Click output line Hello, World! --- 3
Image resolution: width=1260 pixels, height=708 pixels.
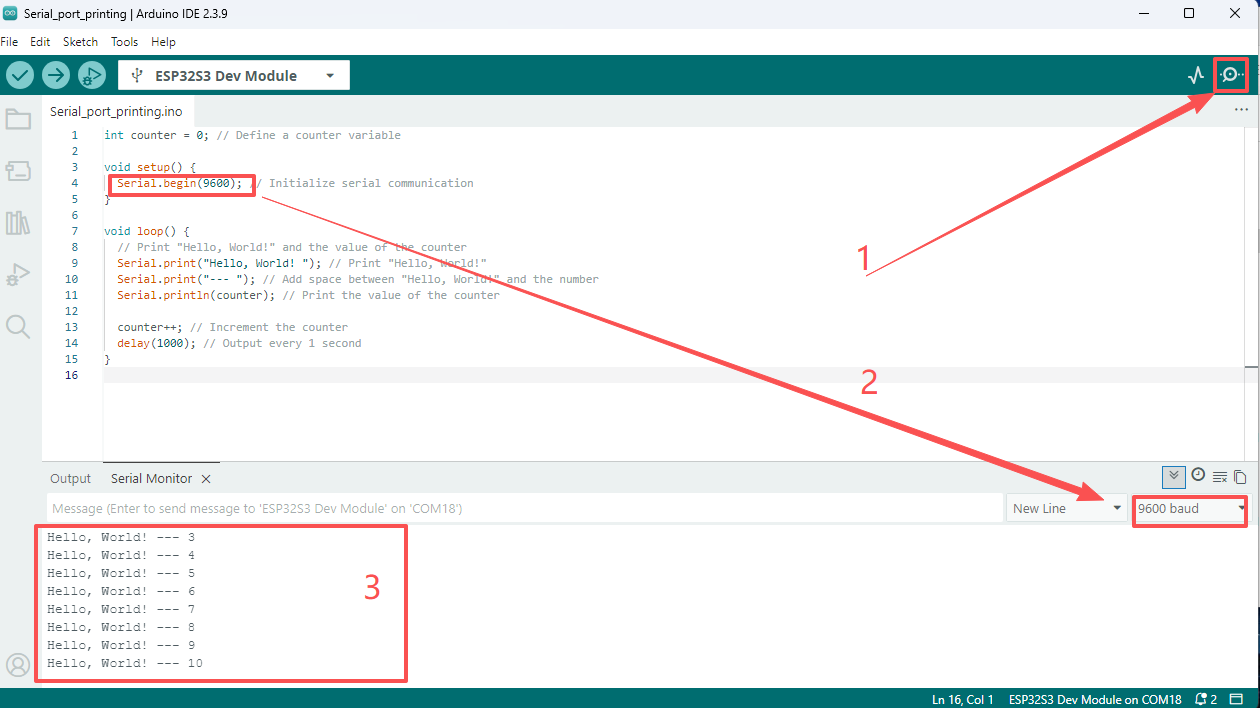121,537
